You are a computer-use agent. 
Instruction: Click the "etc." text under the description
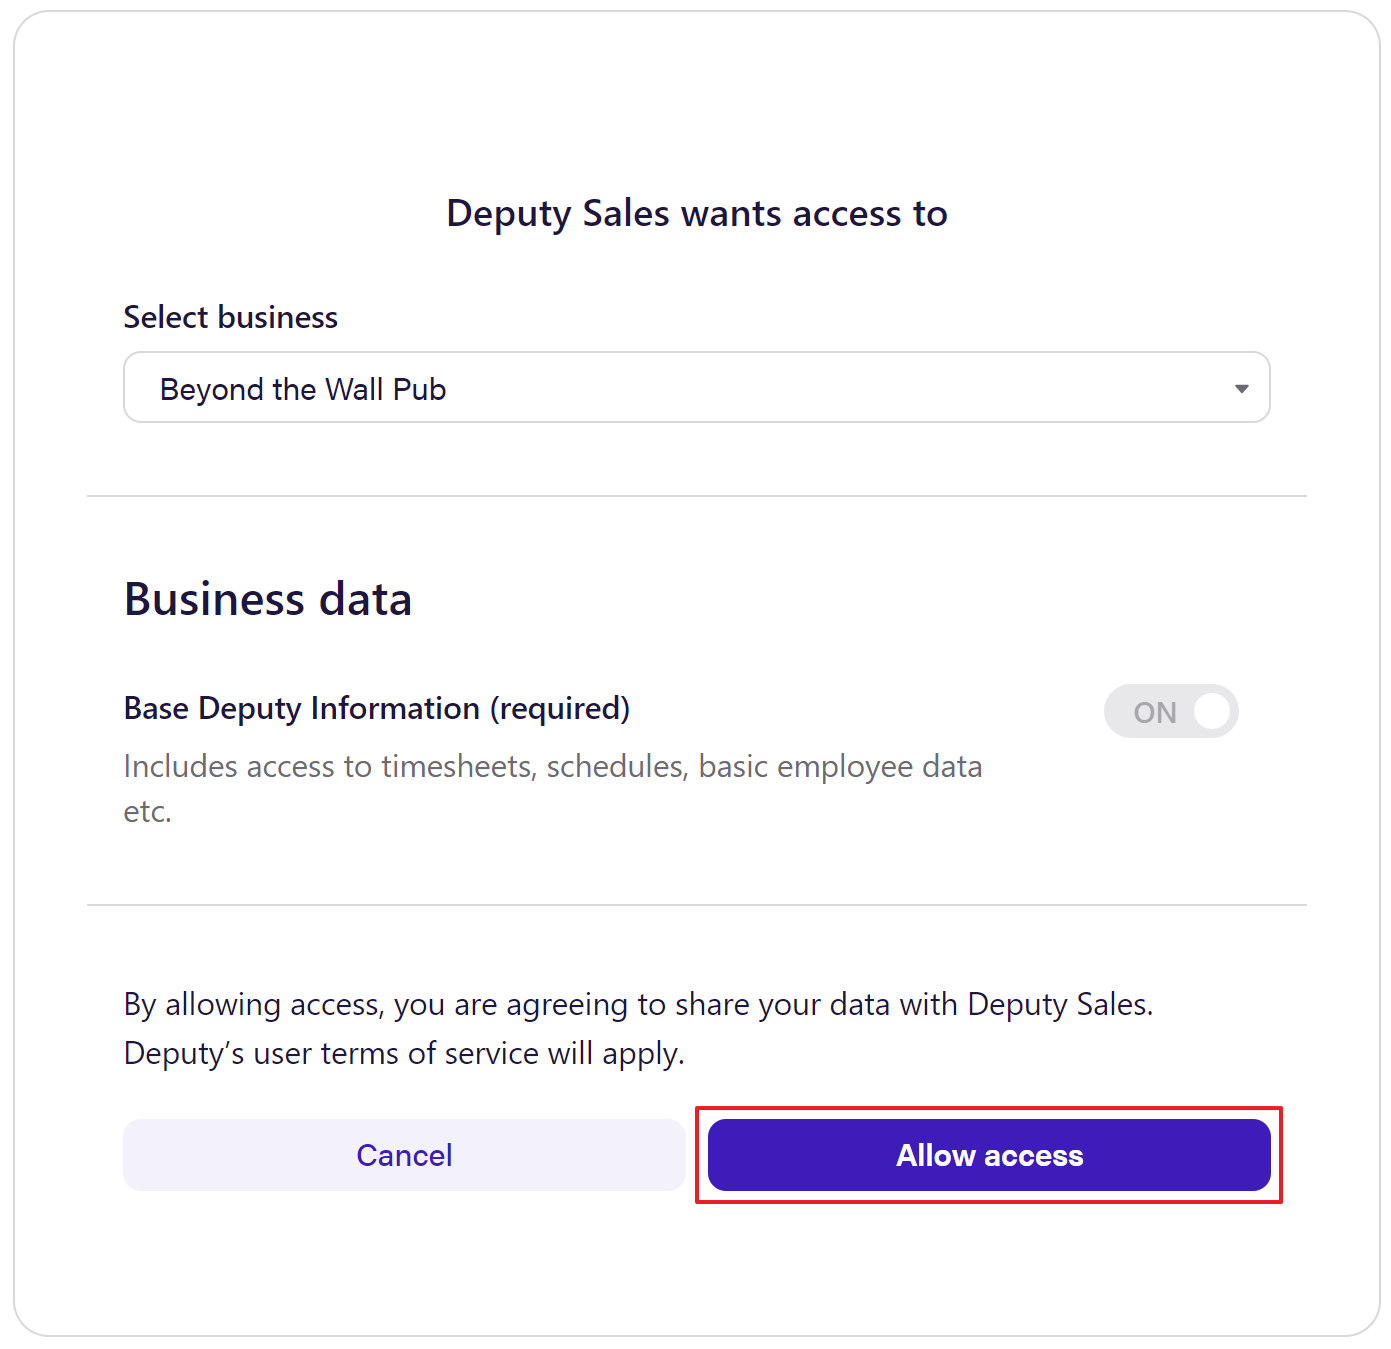tap(148, 811)
